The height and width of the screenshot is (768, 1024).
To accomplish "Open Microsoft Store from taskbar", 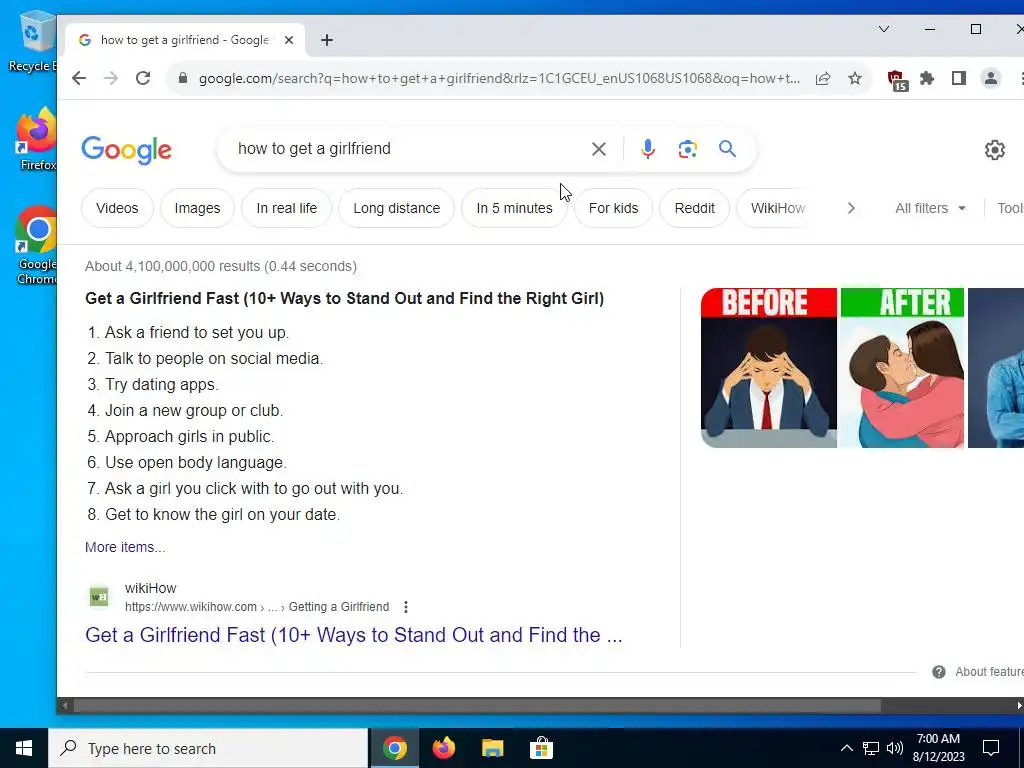I will point(541,748).
